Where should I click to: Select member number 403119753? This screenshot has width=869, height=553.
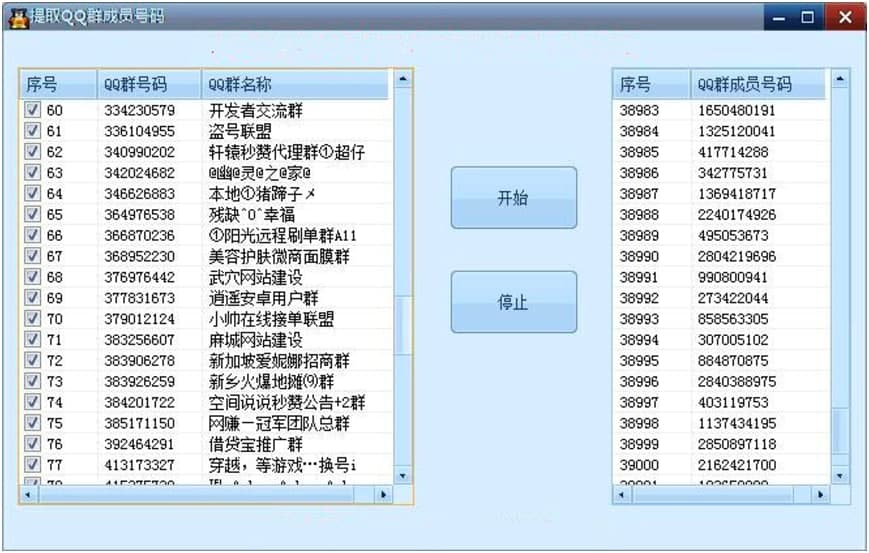click(x=733, y=402)
